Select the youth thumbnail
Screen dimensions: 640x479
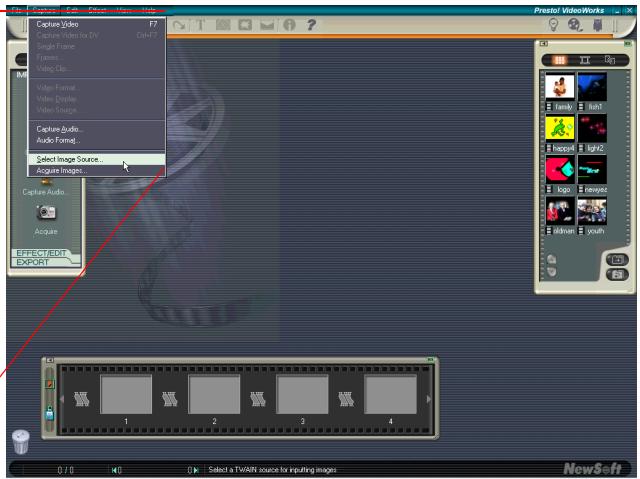click(592, 211)
